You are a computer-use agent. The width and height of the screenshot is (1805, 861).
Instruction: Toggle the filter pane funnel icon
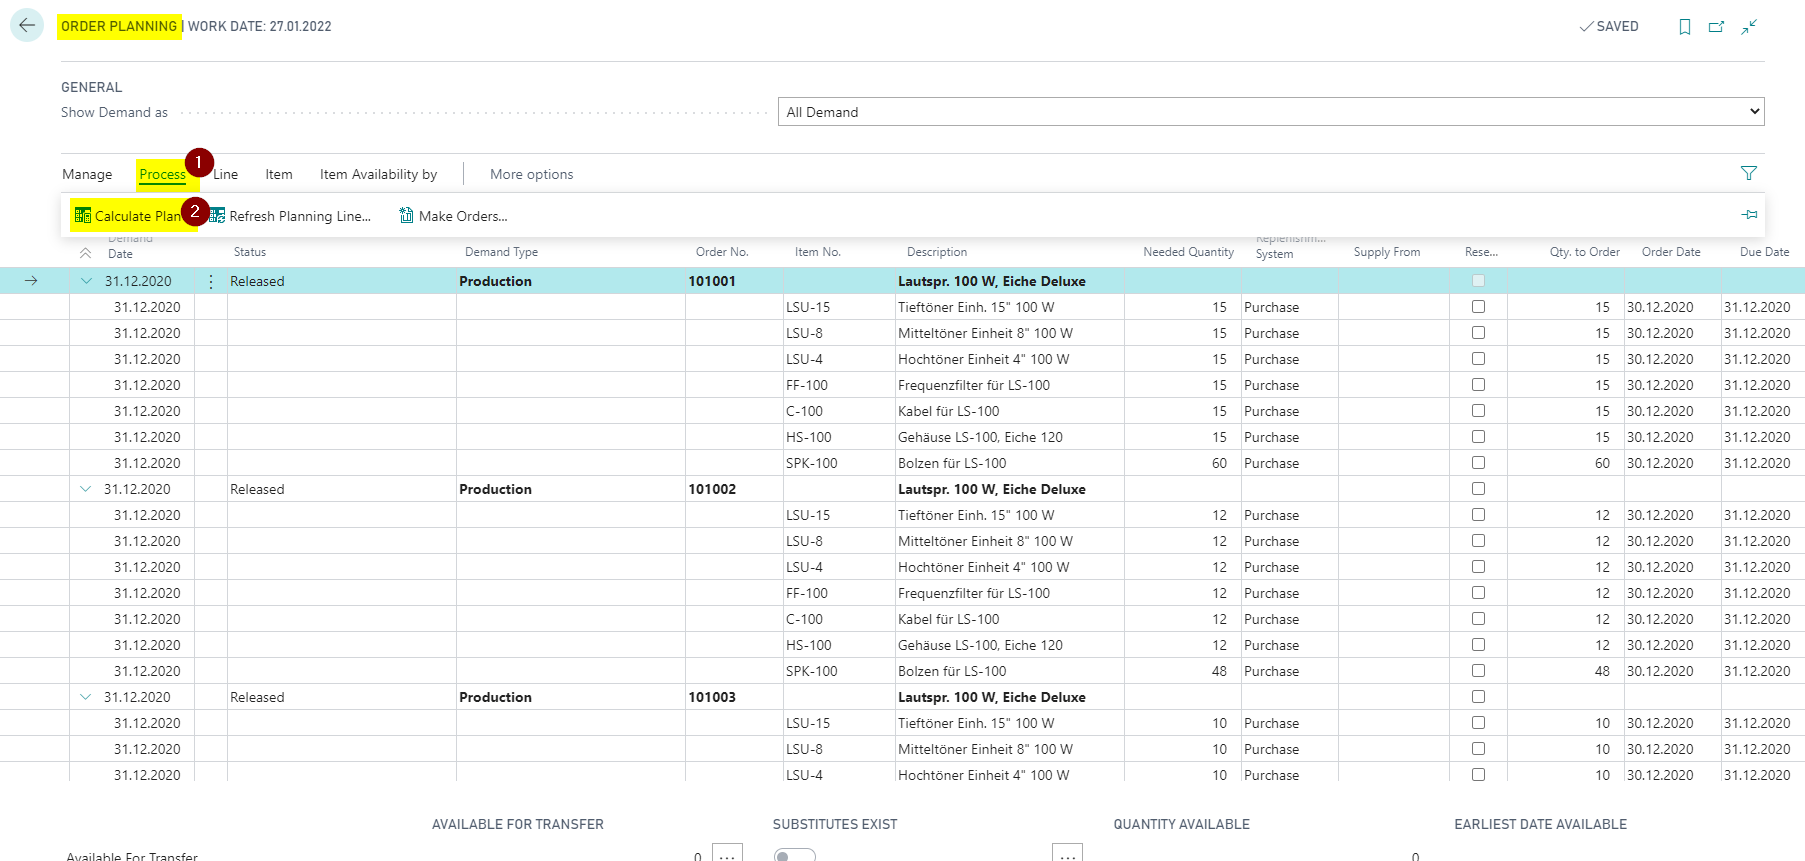point(1749,173)
